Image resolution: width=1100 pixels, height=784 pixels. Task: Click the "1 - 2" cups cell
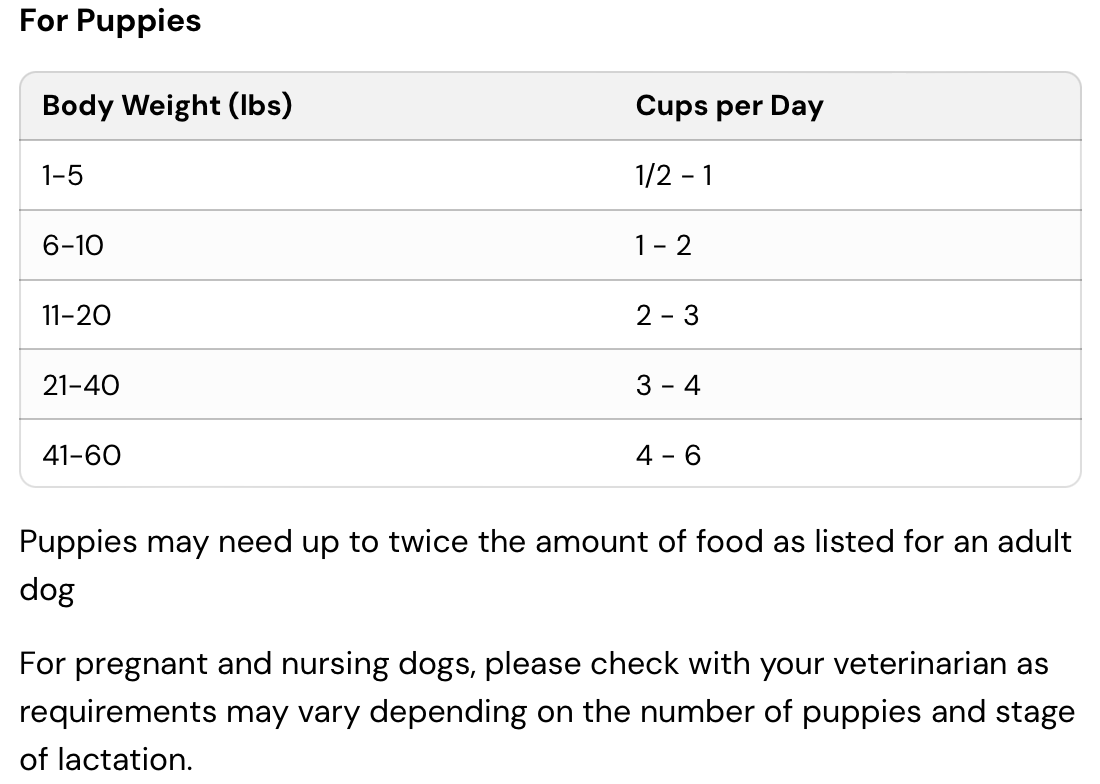[x=663, y=246]
